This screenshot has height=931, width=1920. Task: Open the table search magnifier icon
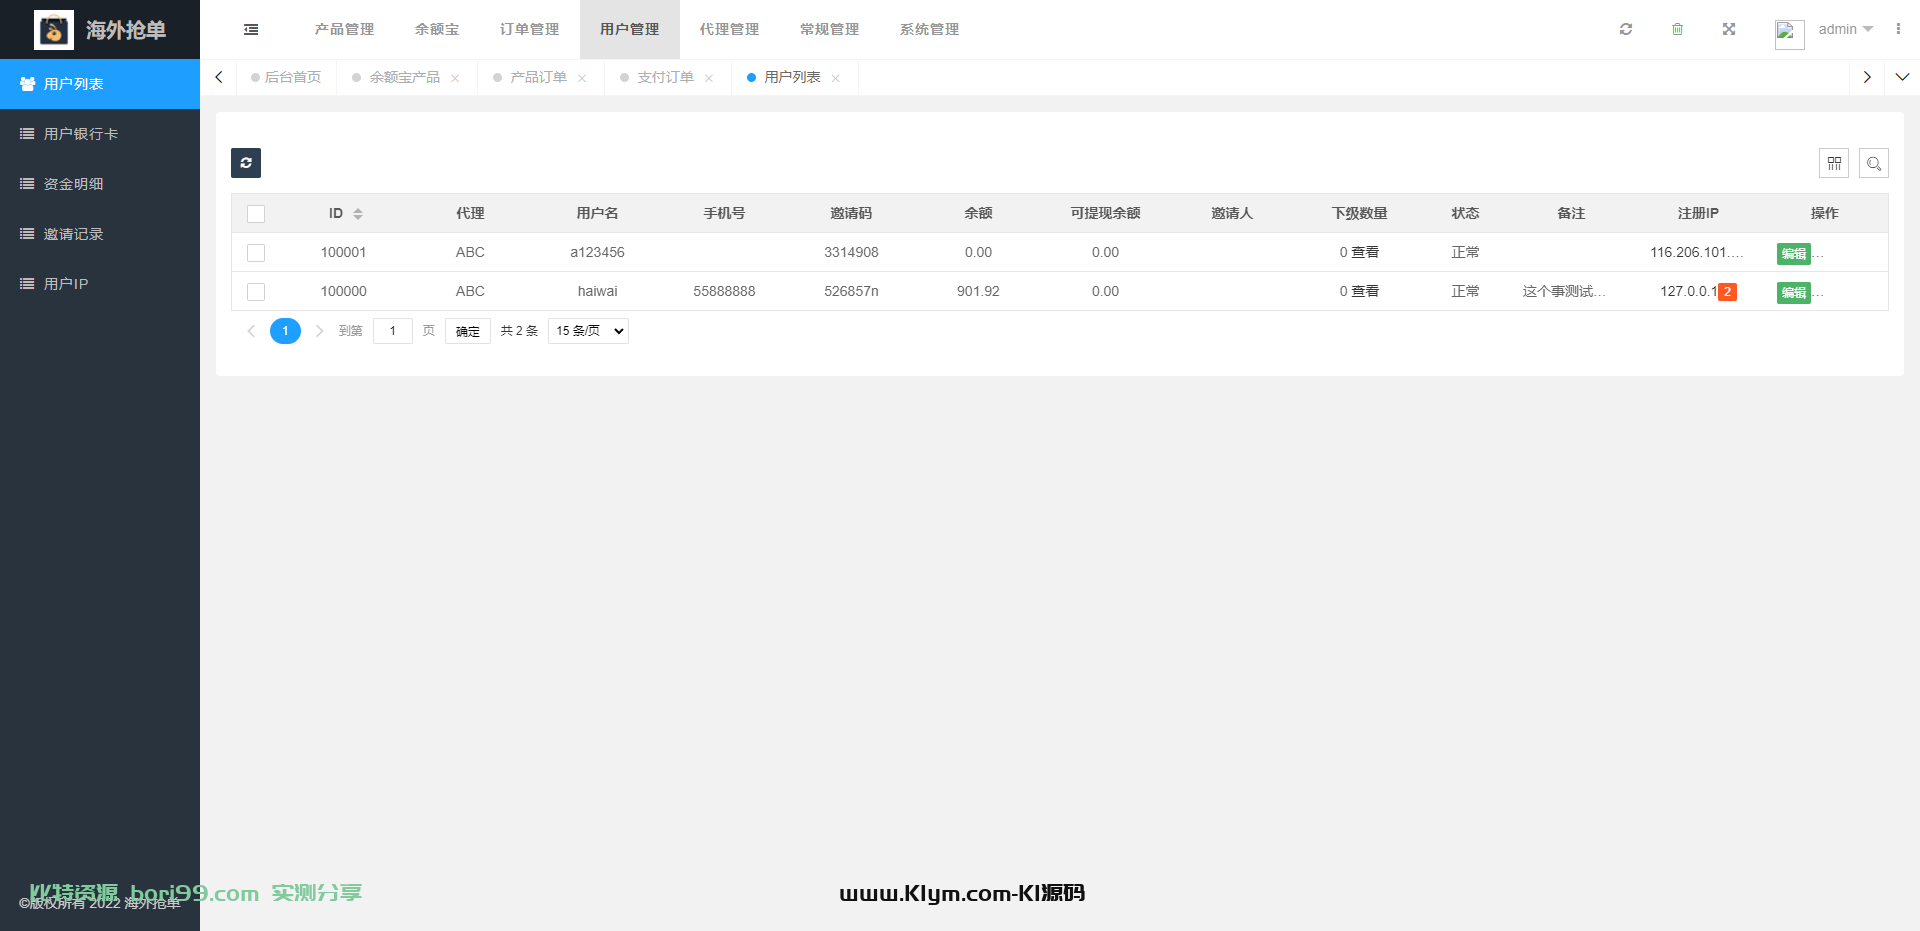click(x=1874, y=163)
